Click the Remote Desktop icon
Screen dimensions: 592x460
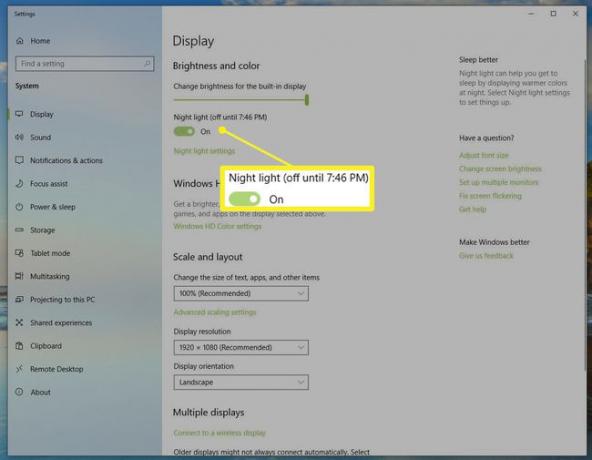pyautogui.click(x=19, y=369)
